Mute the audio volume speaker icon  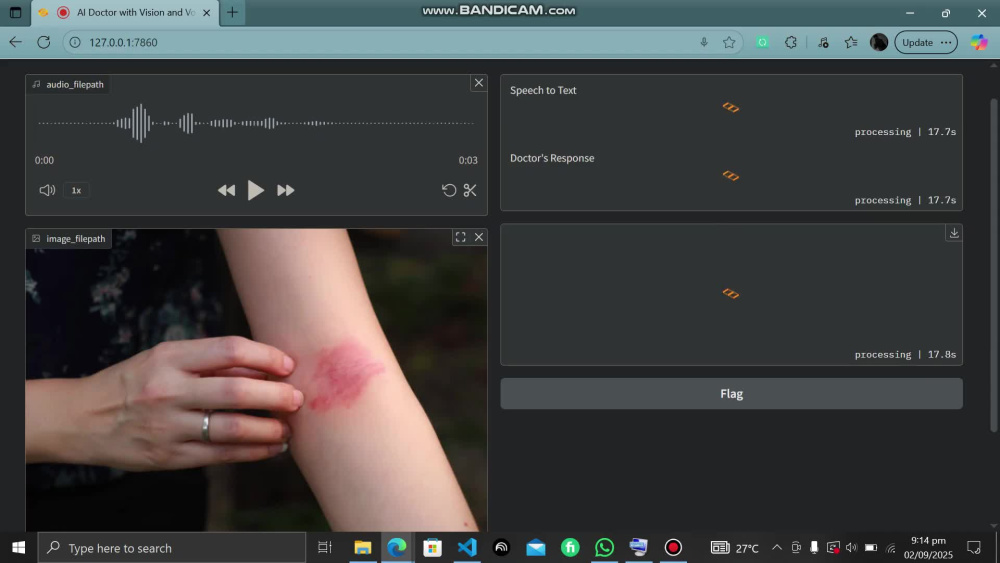click(47, 190)
